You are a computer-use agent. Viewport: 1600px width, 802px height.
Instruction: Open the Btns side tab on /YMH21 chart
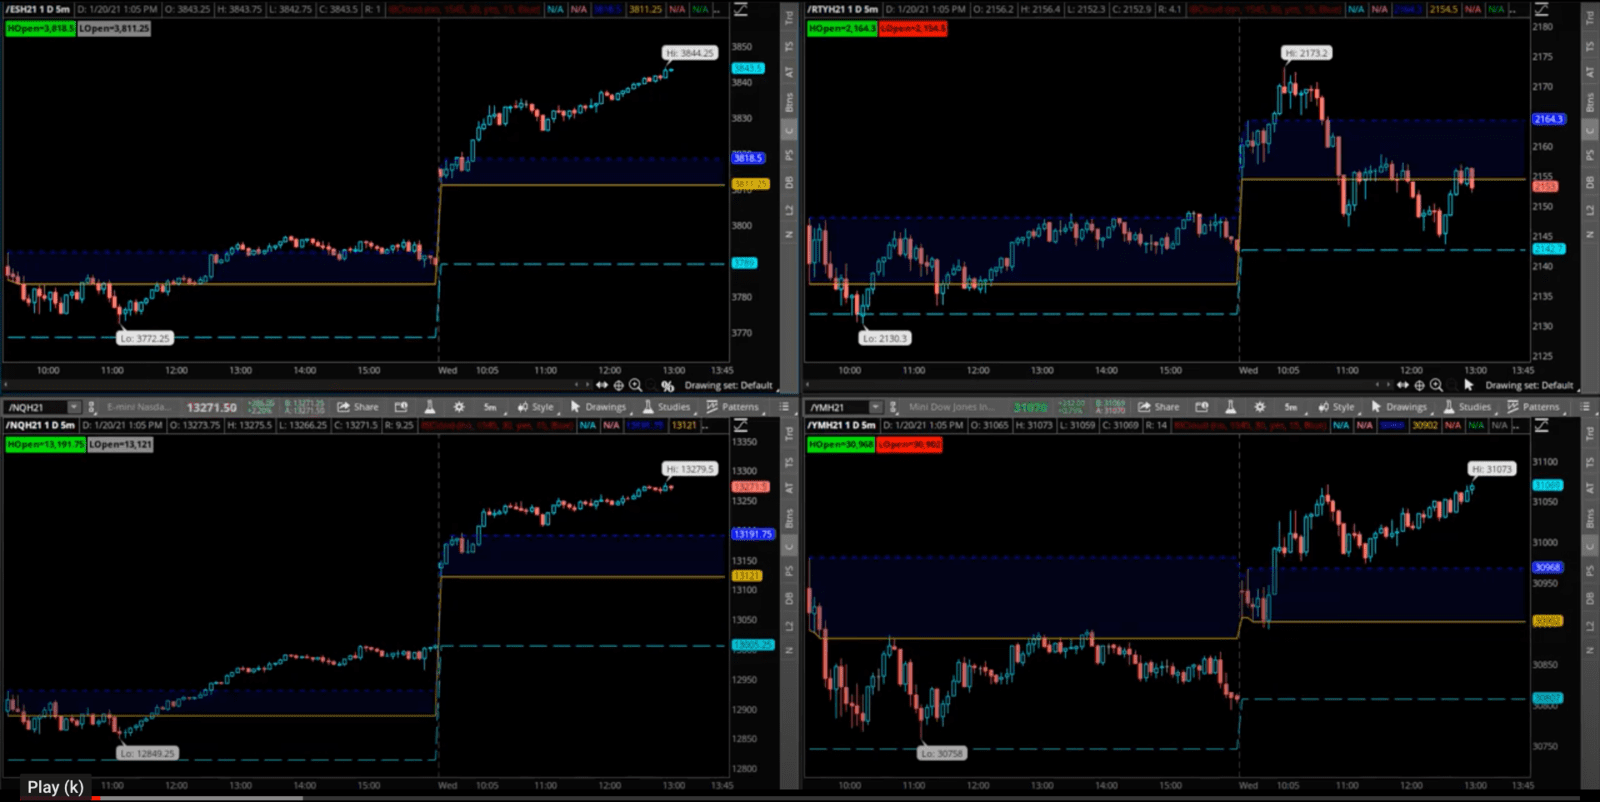point(1590,519)
